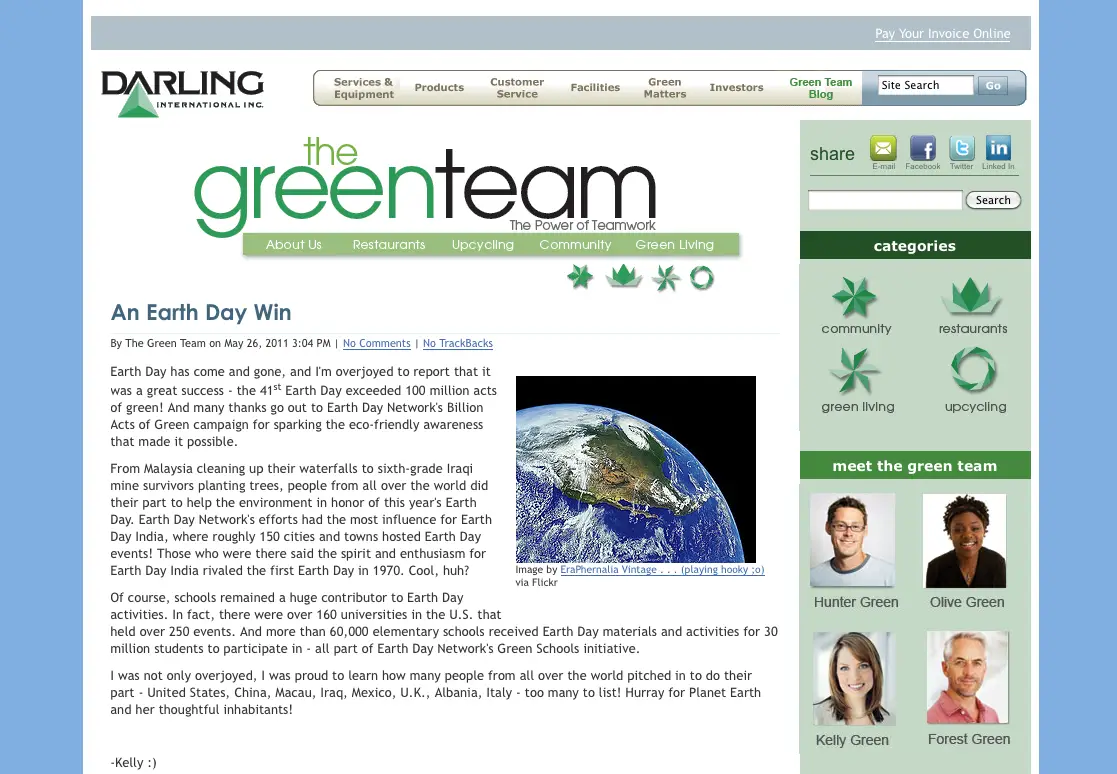This screenshot has width=1117, height=774.
Task: Click the Twitter share icon
Action: (961, 149)
